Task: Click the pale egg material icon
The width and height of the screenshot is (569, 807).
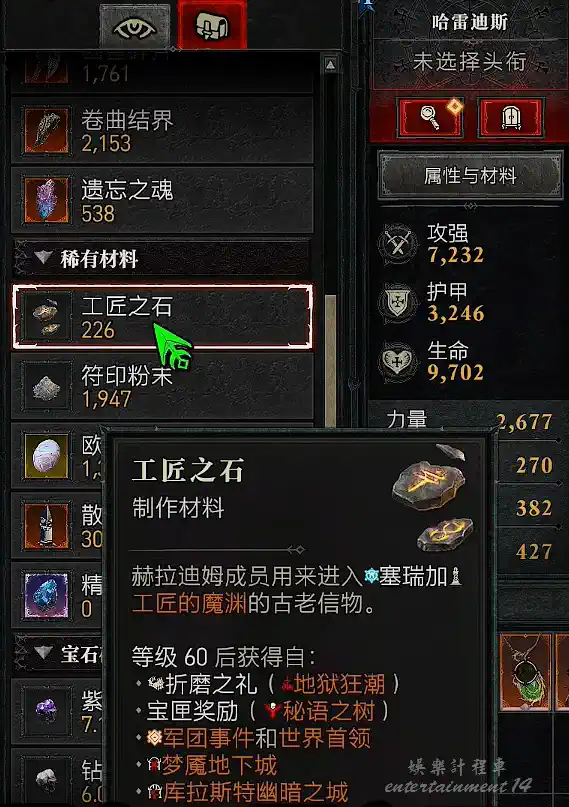Action: tap(46, 456)
